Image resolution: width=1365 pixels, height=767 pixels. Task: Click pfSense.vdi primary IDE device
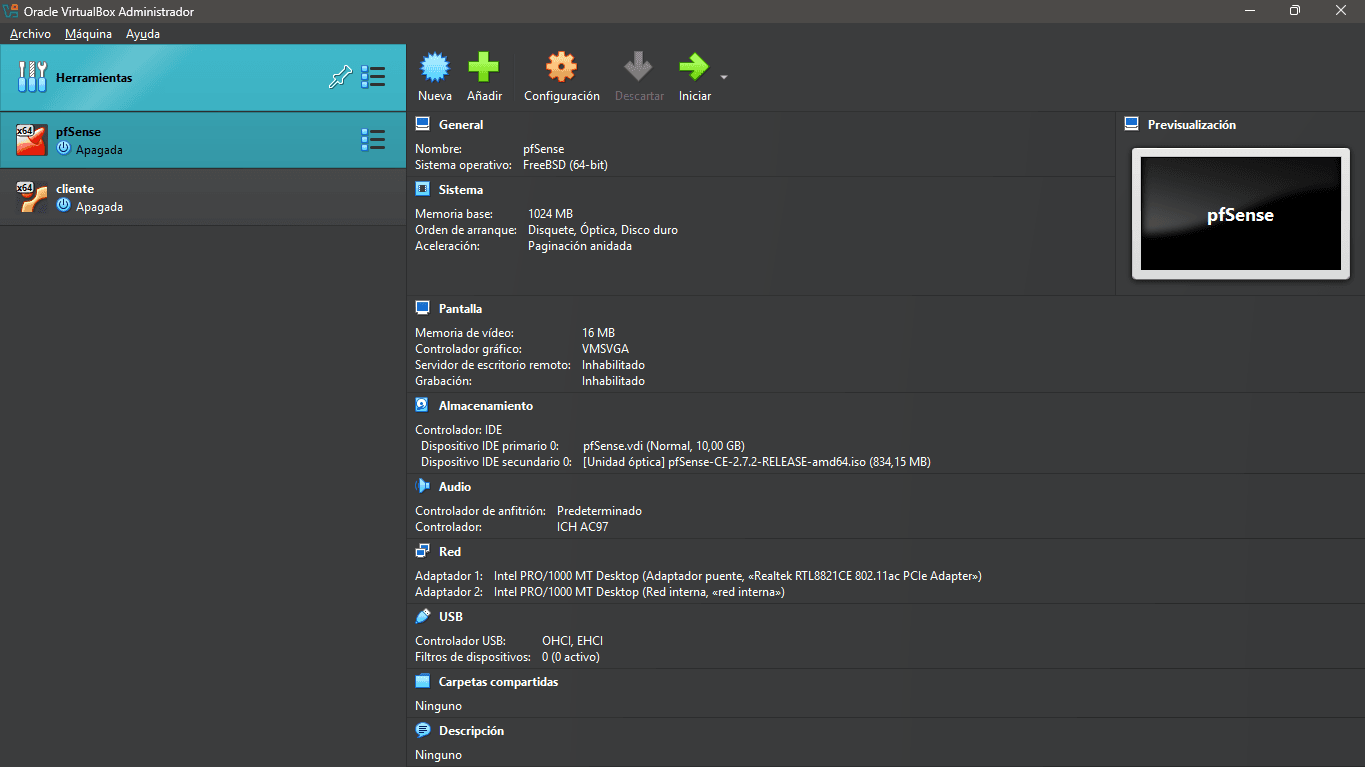coord(664,446)
